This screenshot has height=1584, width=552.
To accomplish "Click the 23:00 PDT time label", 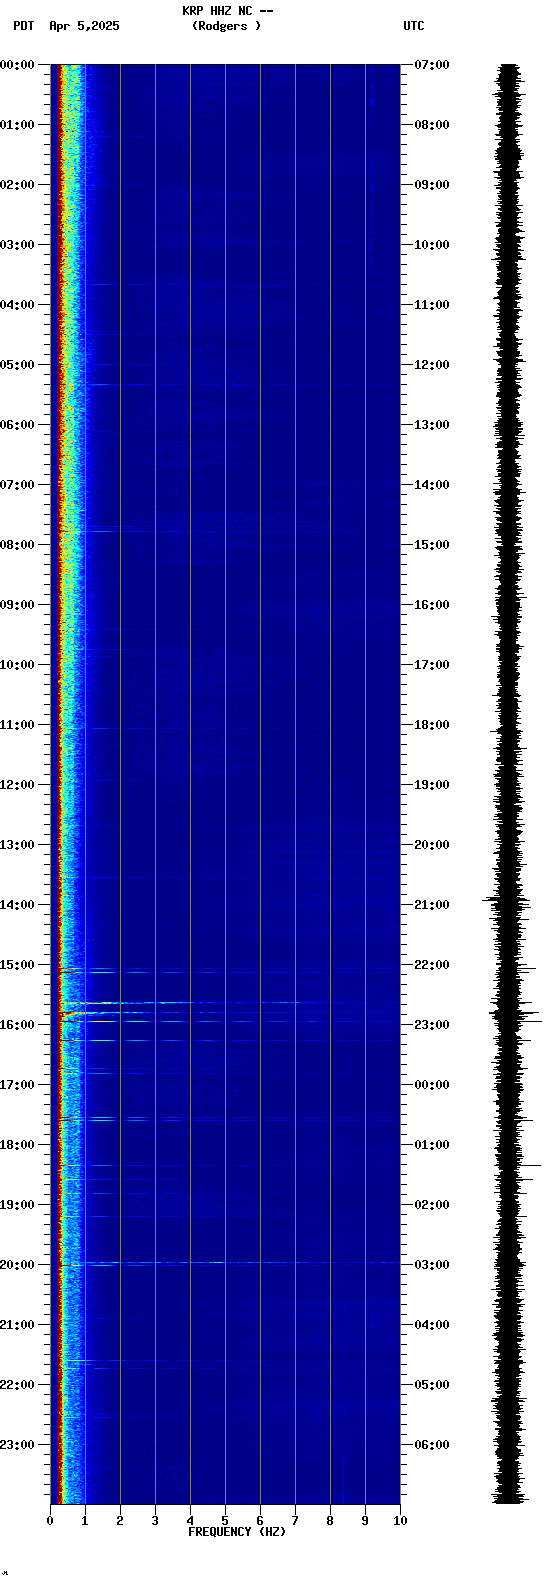I will (18, 1445).
